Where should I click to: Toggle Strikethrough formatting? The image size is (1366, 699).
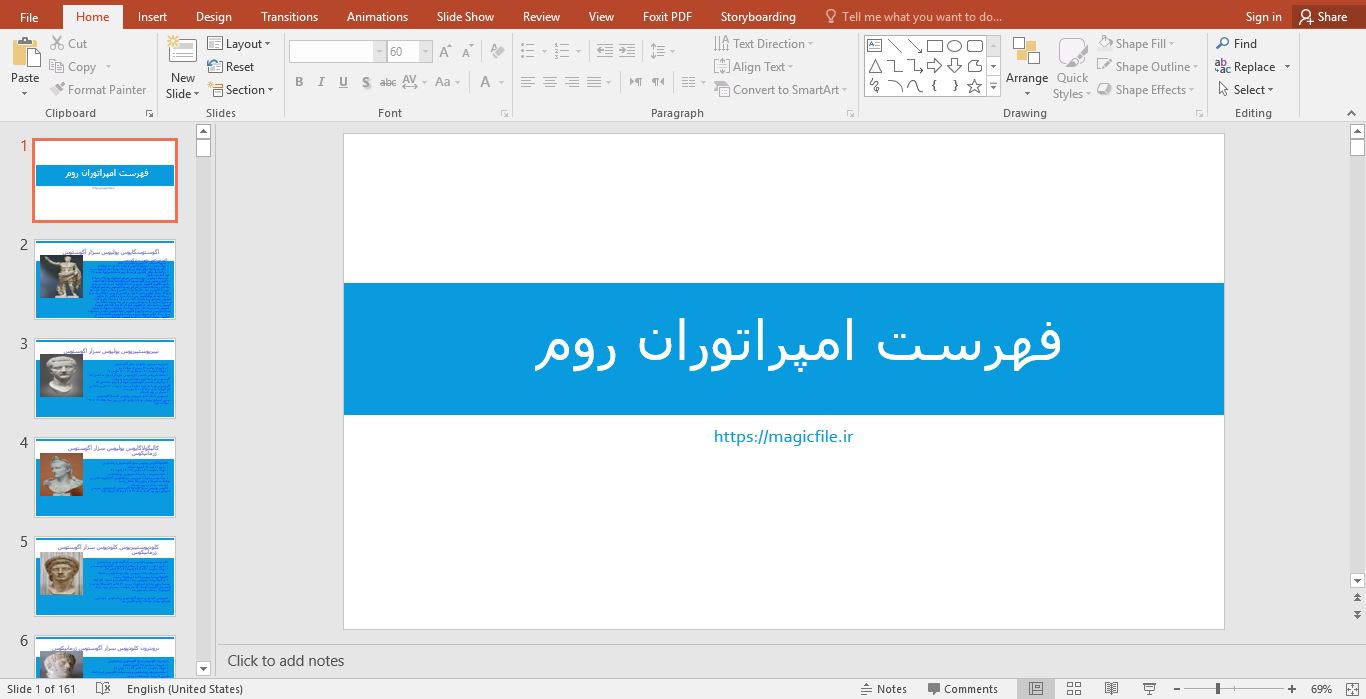click(388, 82)
